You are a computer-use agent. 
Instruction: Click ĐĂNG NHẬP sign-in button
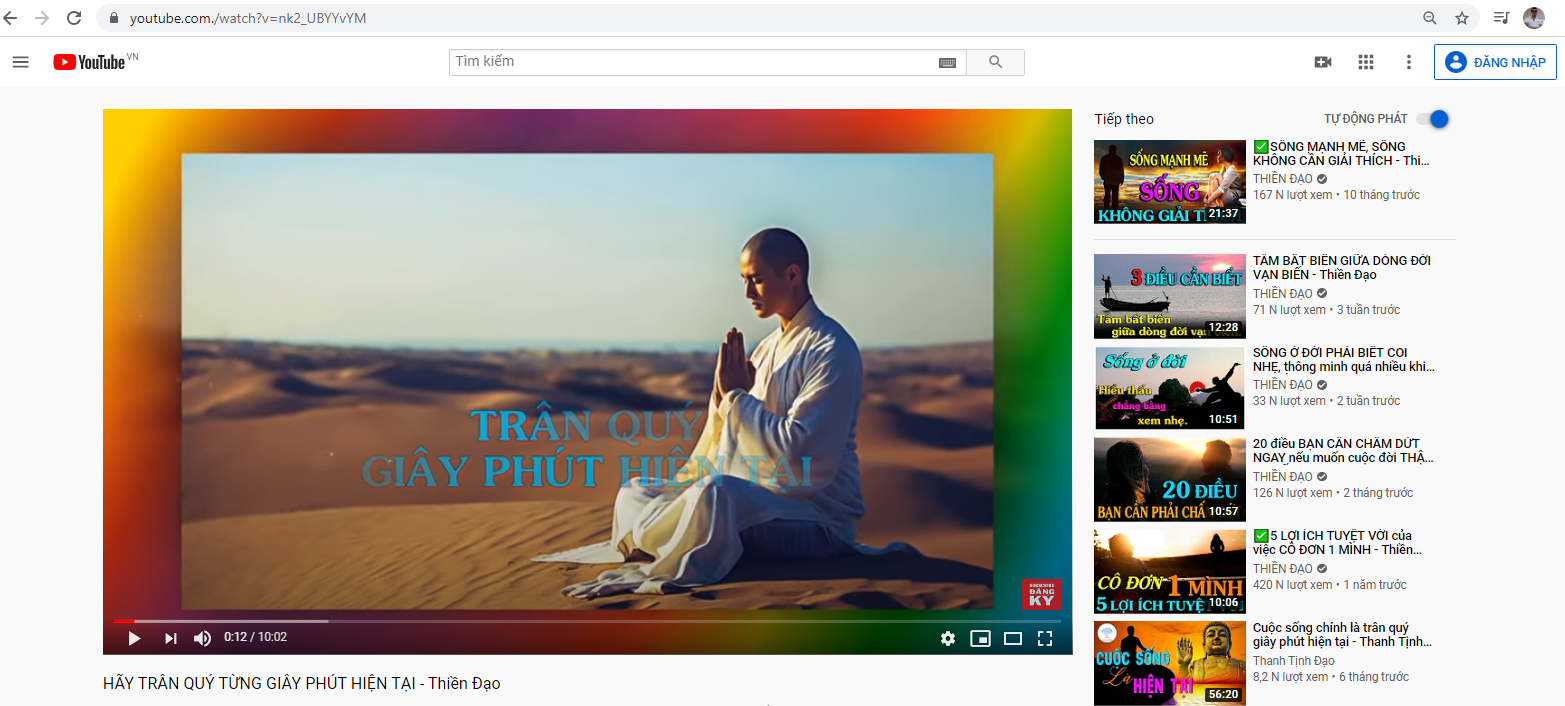[x=1495, y=62]
